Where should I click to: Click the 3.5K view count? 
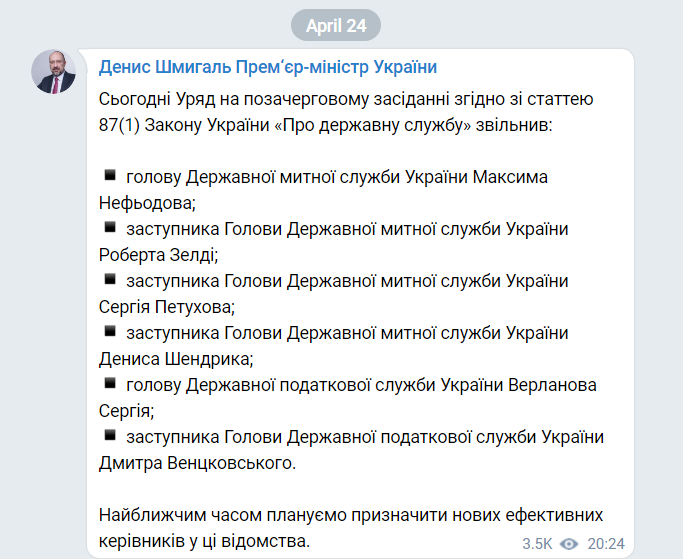(x=537, y=544)
